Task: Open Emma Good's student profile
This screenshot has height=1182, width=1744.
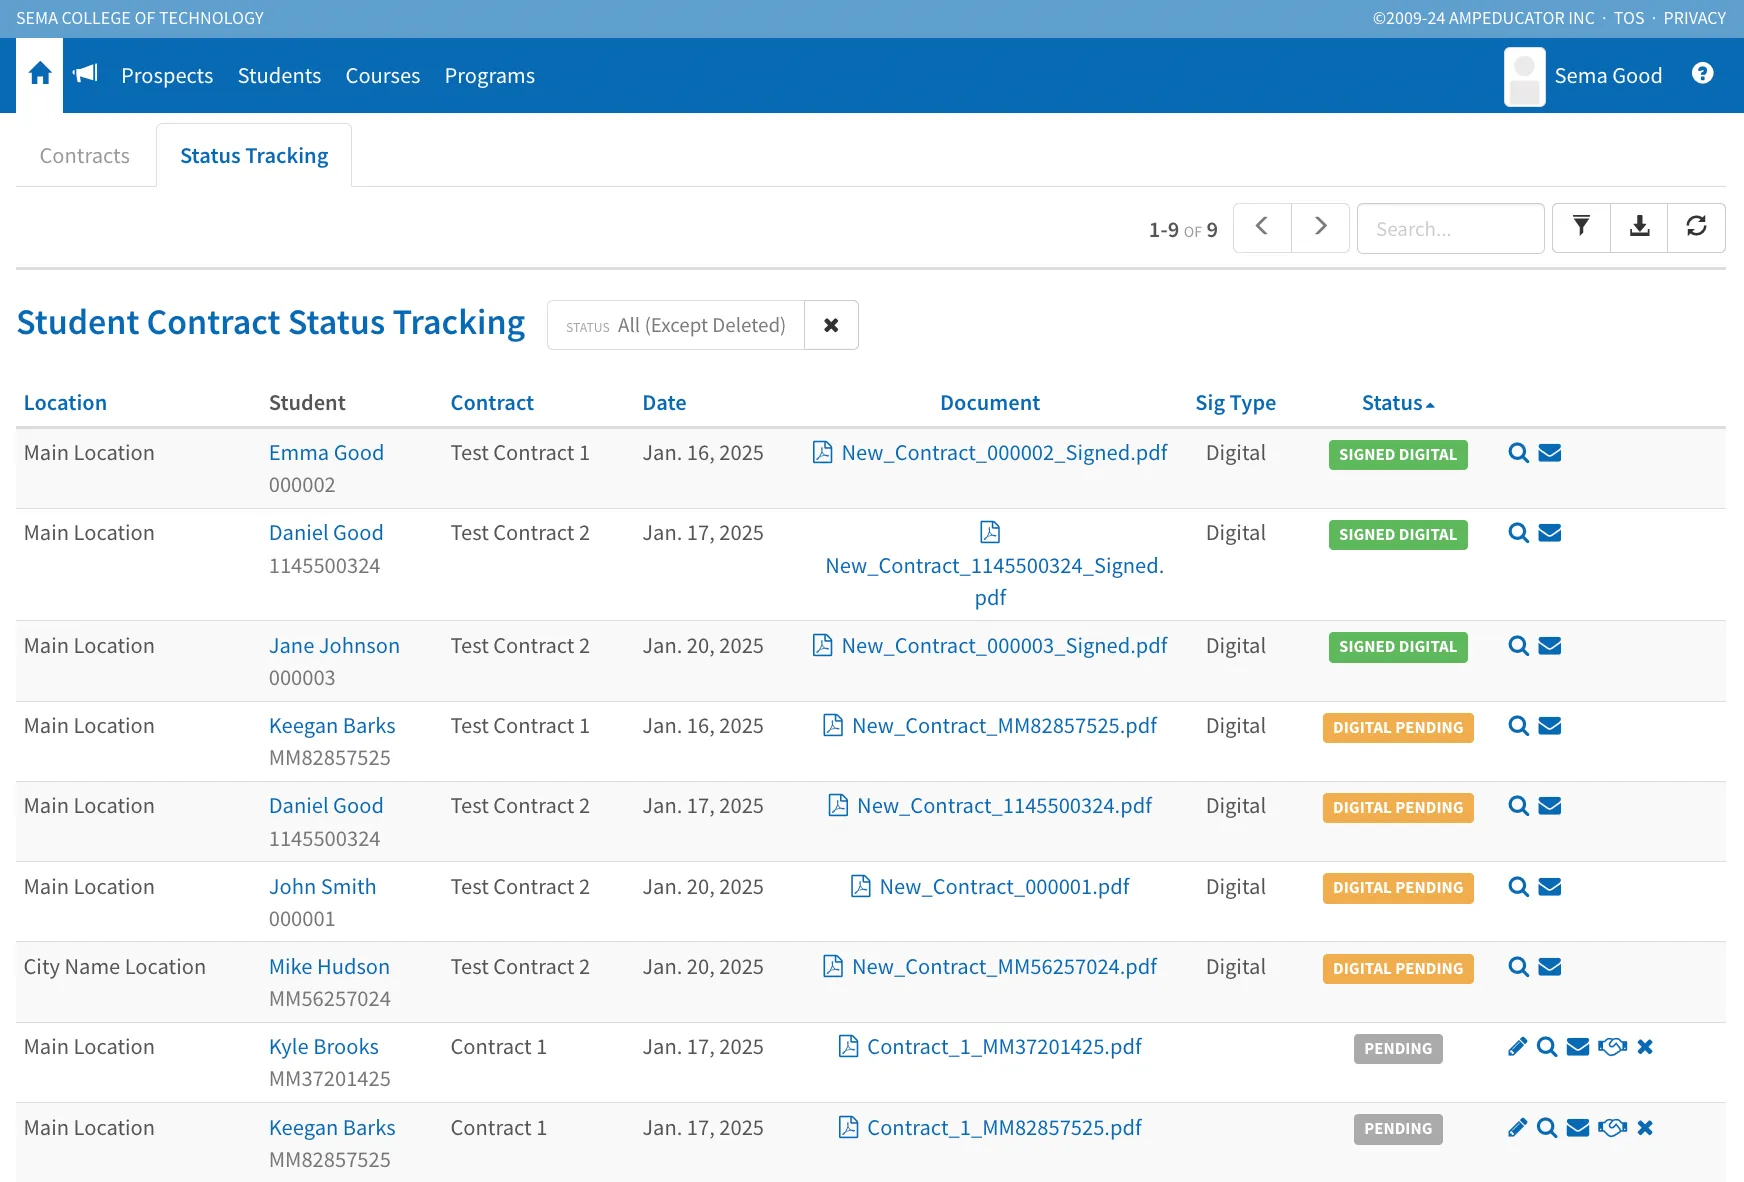Action: point(326,453)
